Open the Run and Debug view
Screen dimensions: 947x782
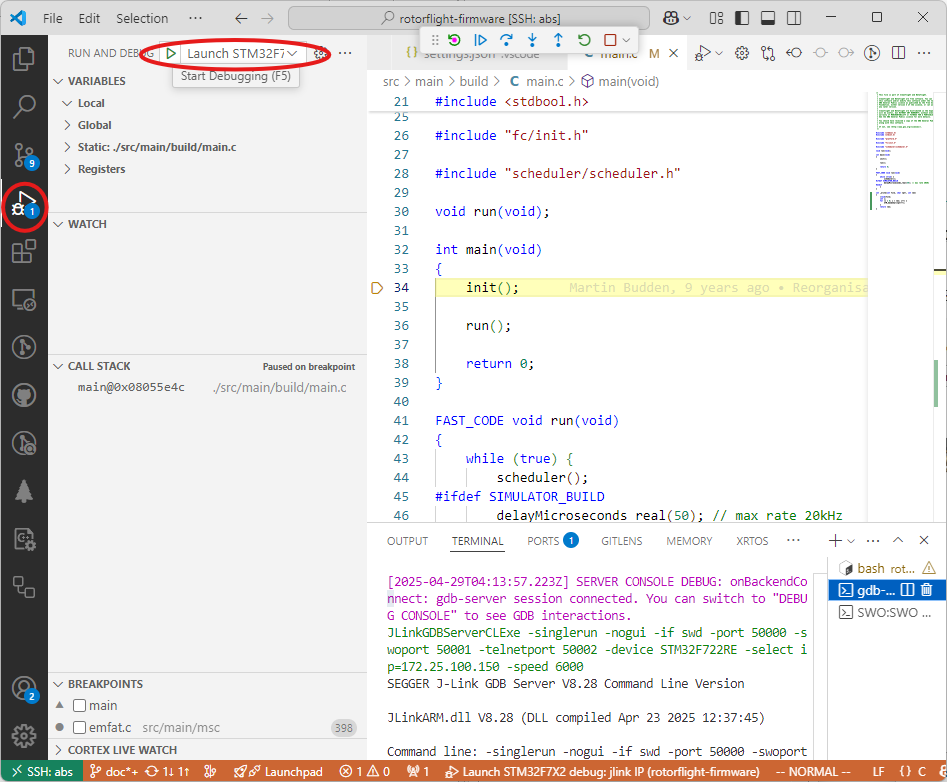click(25, 206)
